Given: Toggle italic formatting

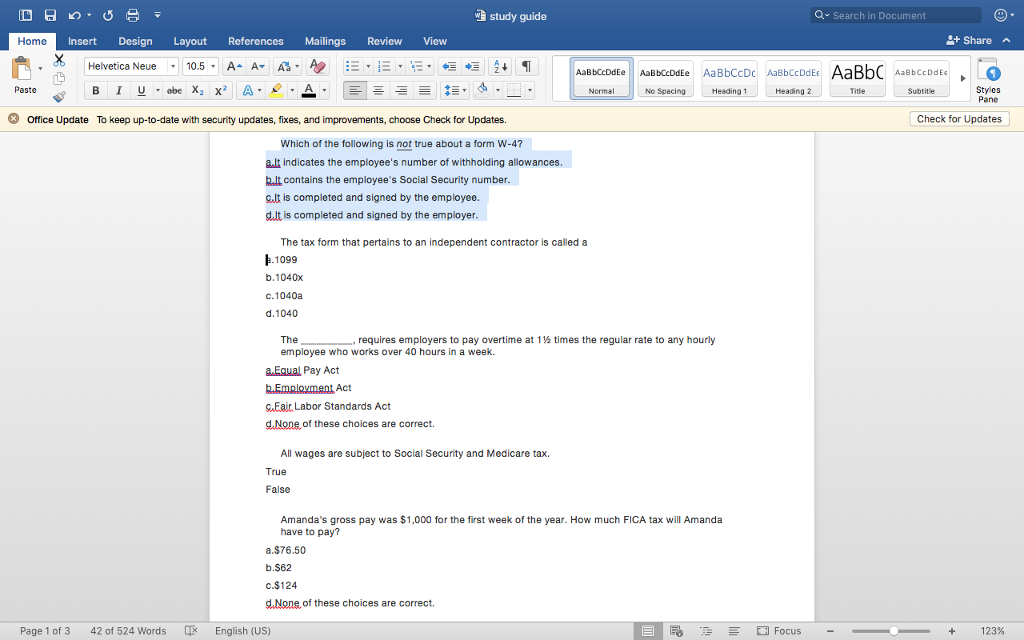Looking at the screenshot, I should click(x=118, y=91).
